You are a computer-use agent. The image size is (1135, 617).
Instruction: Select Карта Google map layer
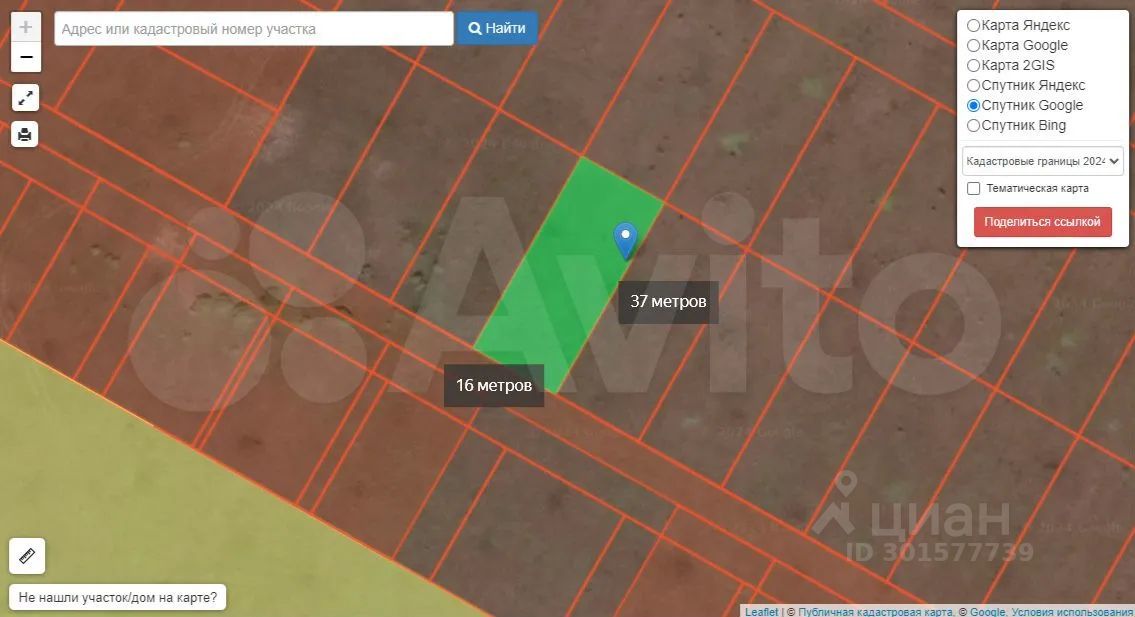pos(974,46)
